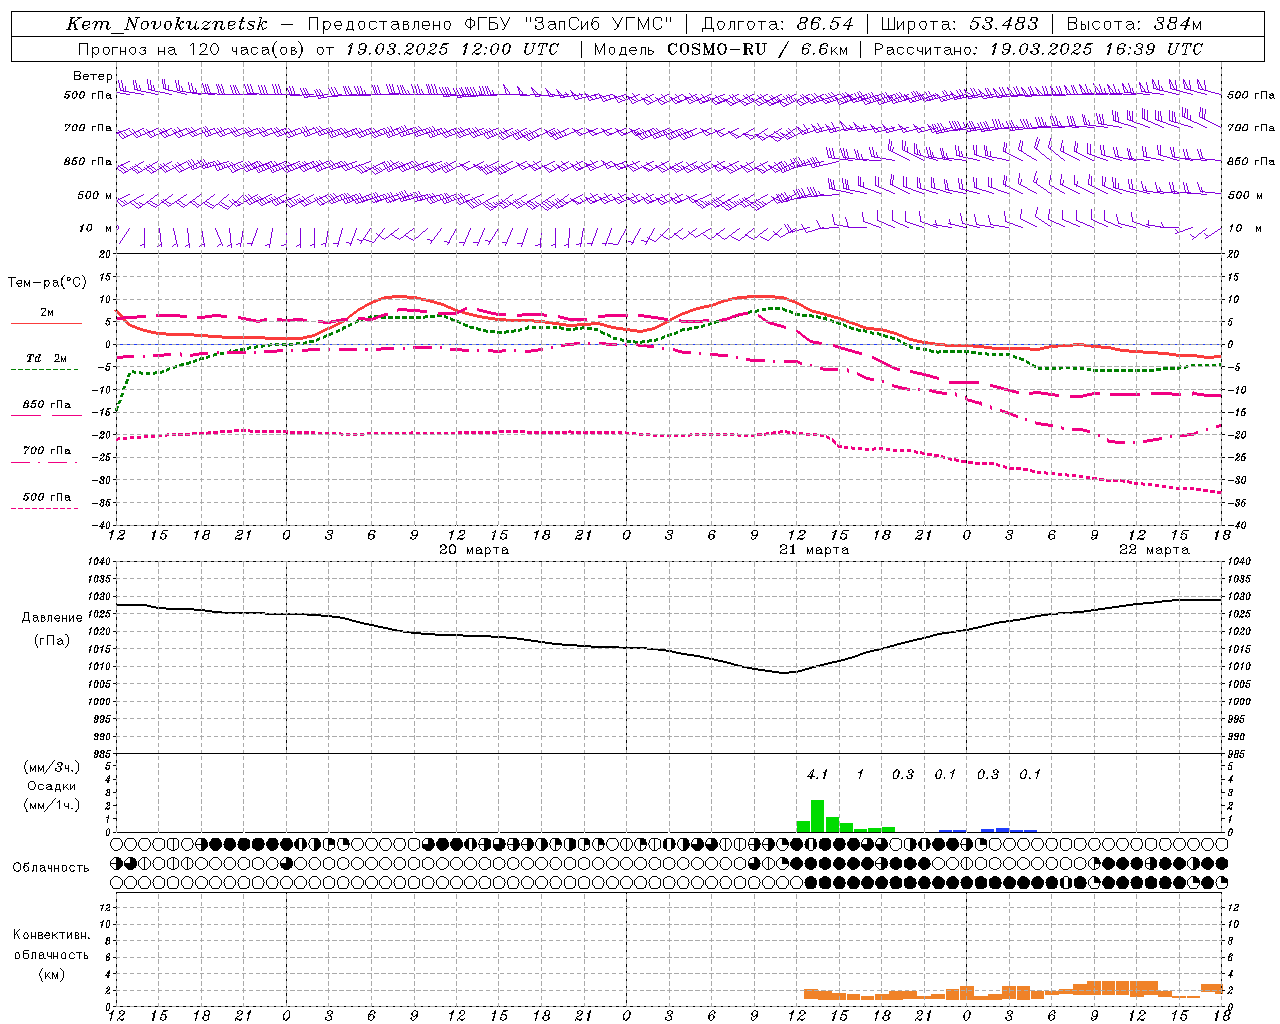The height and width of the screenshot is (1024, 1280).
Task: Click 'Прогноз на 120 часа(ов)' forecast text
Action: [193, 49]
